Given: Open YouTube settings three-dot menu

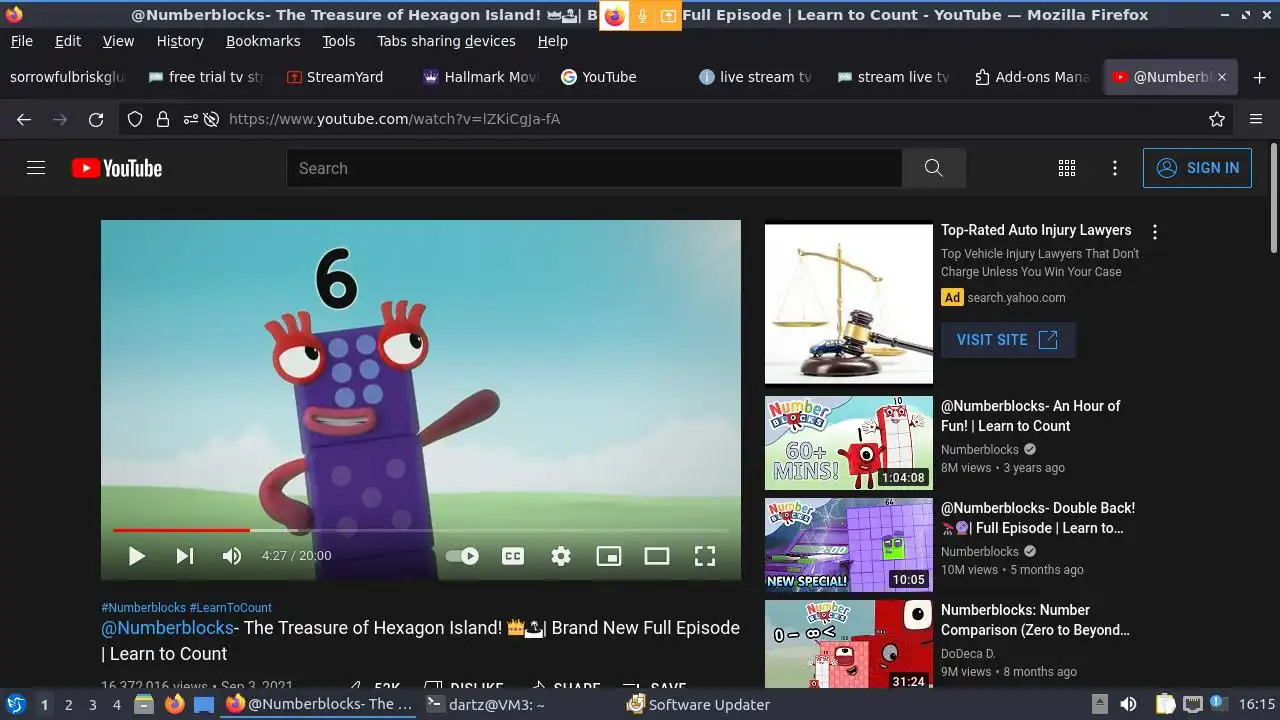Looking at the screenshot, I should (1115, 168).
